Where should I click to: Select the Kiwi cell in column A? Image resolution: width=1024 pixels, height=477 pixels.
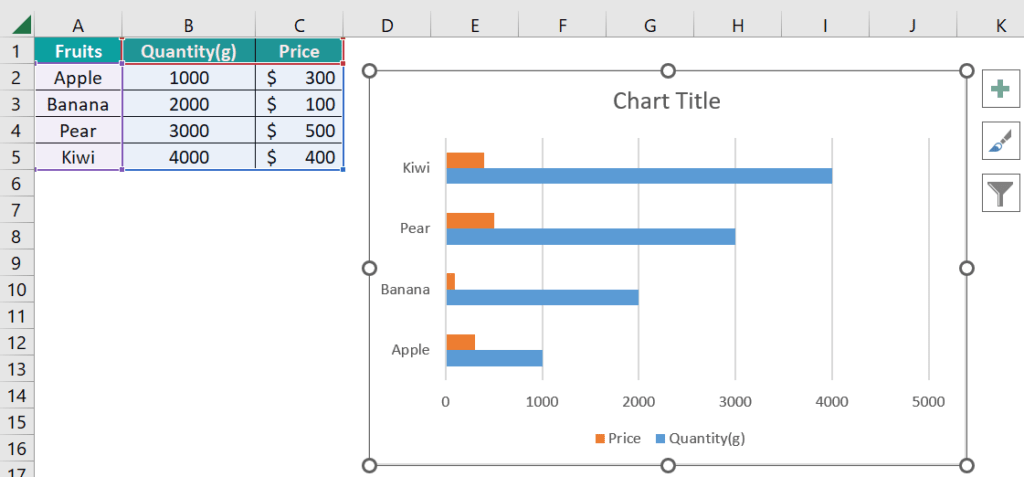[78, 157]
